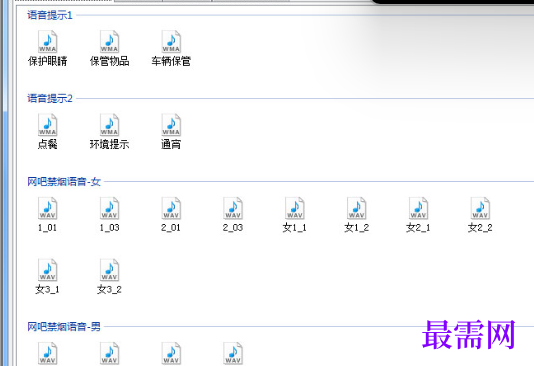
Task: Click the 1_03 WAV file icon
Action: 109,208
